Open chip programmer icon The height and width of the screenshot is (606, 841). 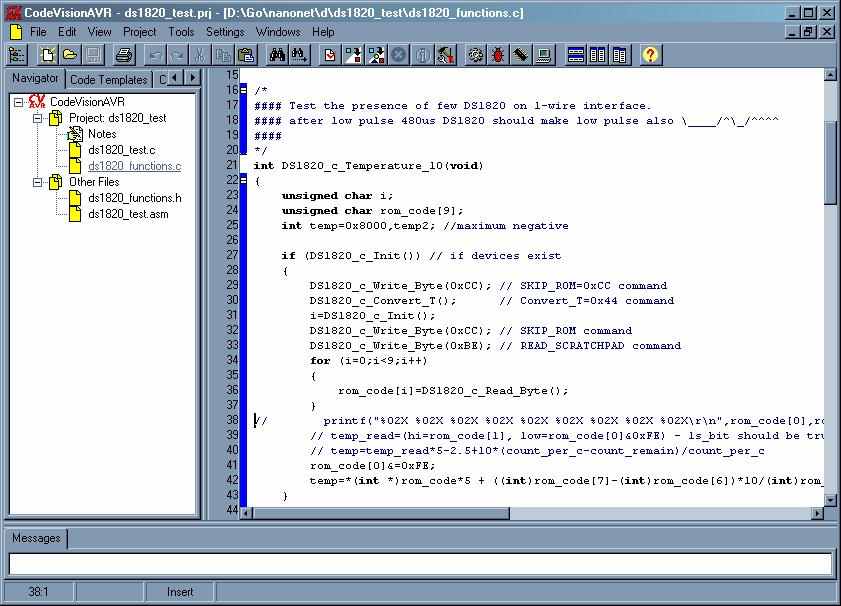click(x=521, y=55)
